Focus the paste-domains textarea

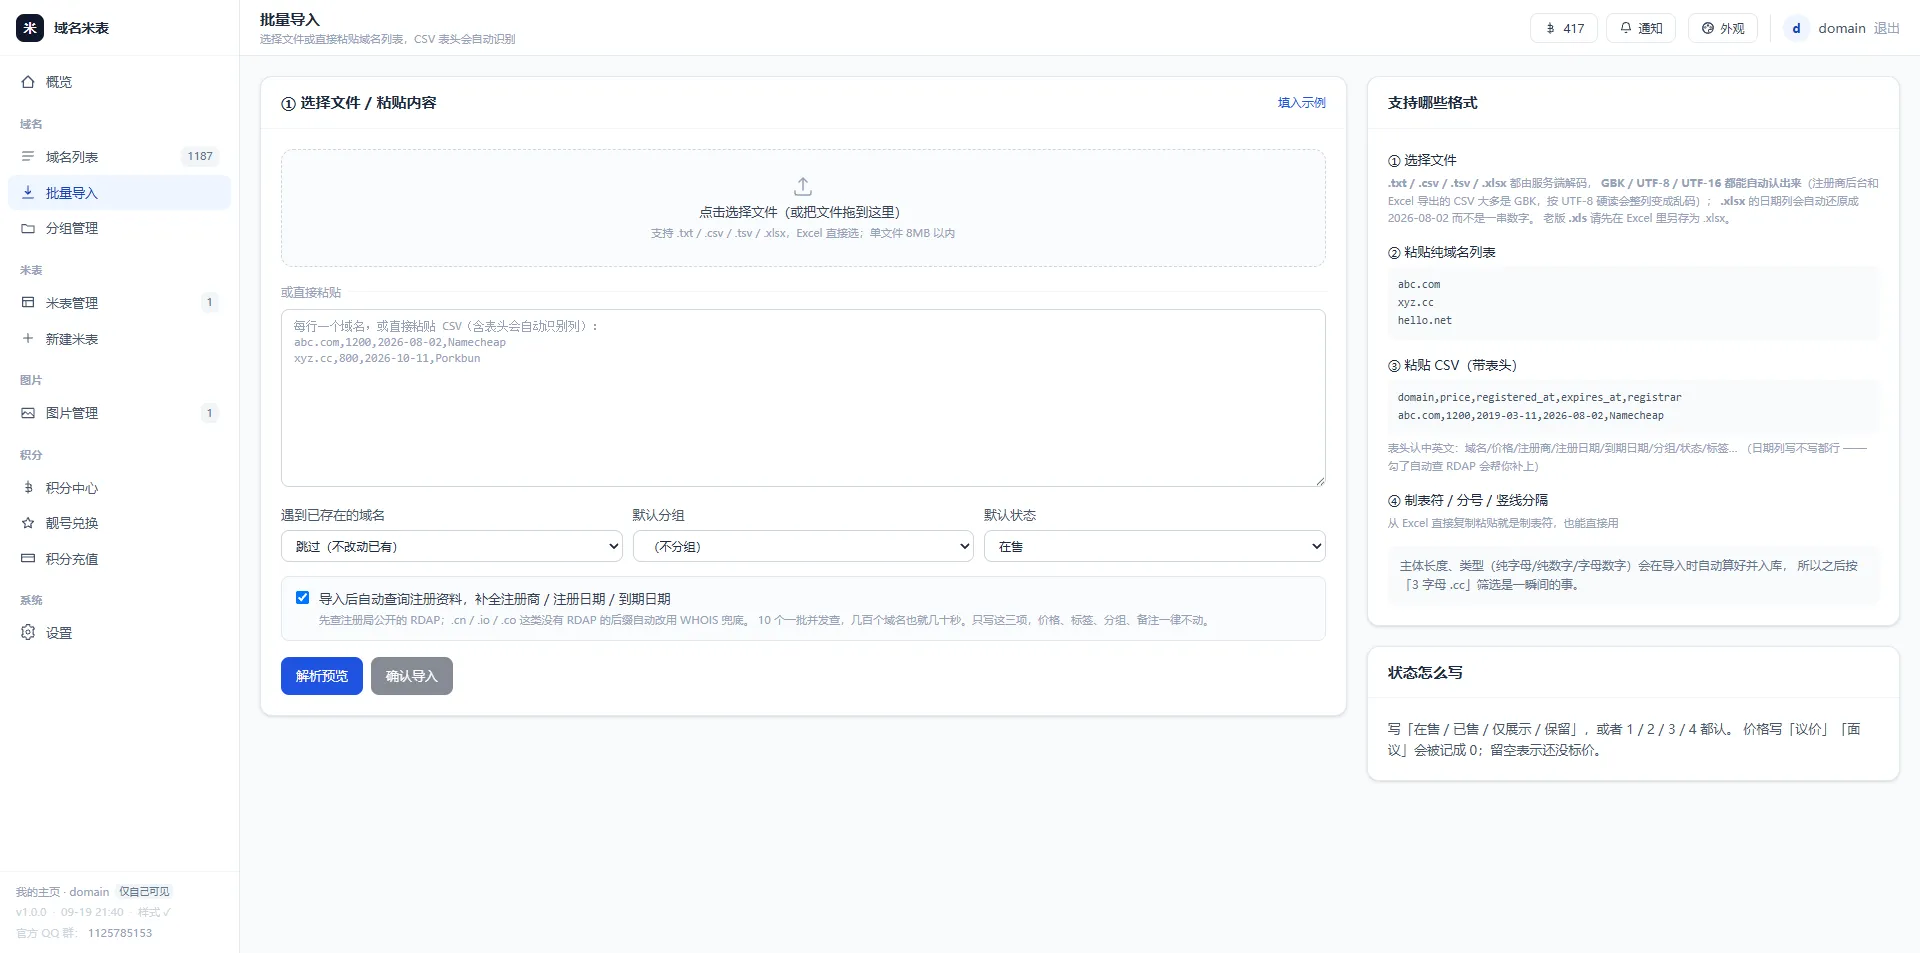coord(803,398)
